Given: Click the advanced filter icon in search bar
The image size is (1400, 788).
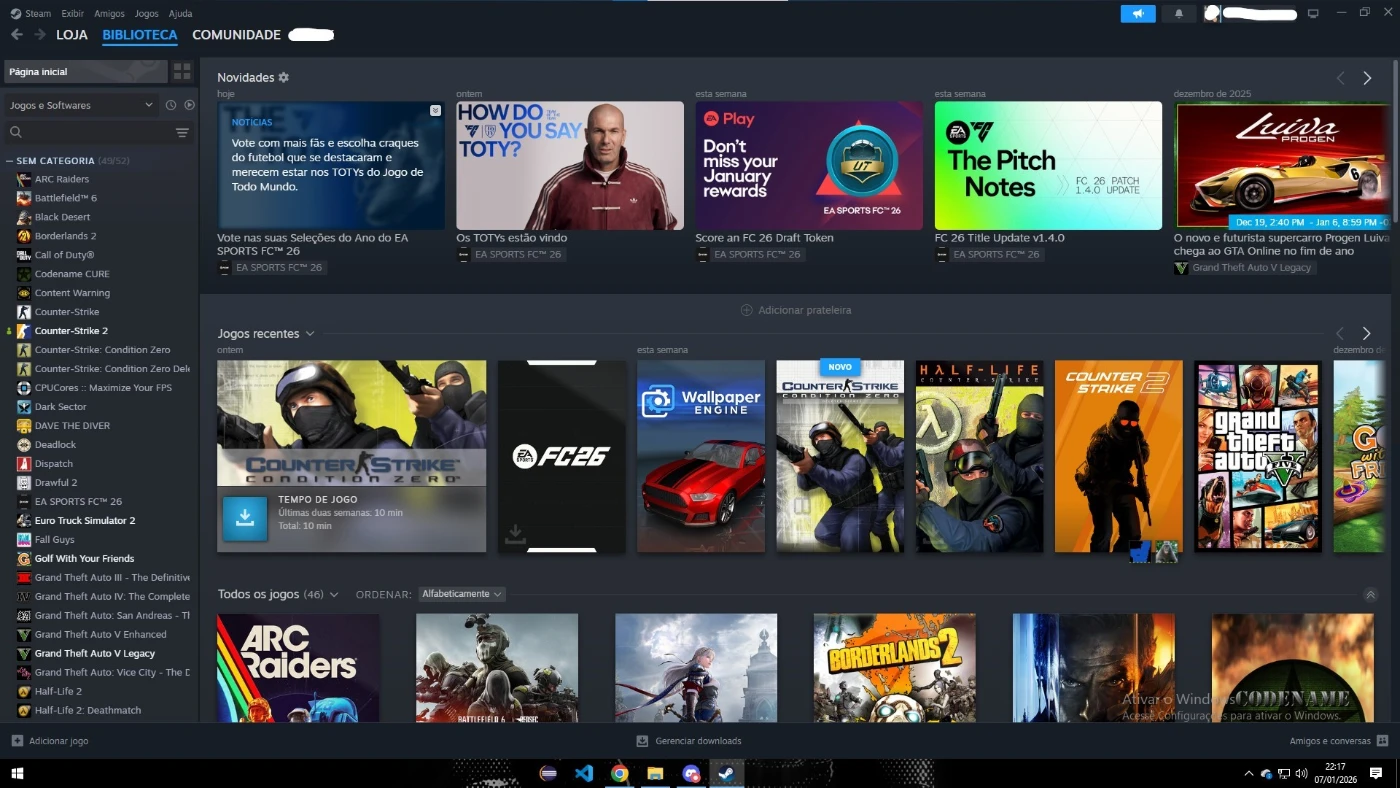Looking at the screenshot, I should [182, 132].
